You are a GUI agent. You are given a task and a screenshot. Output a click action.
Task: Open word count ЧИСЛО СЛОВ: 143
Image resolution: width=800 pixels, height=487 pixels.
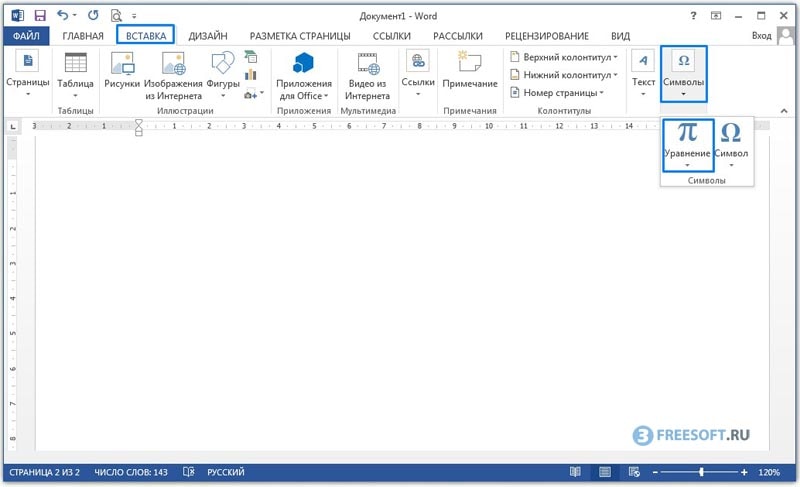(x=131, y=472)
